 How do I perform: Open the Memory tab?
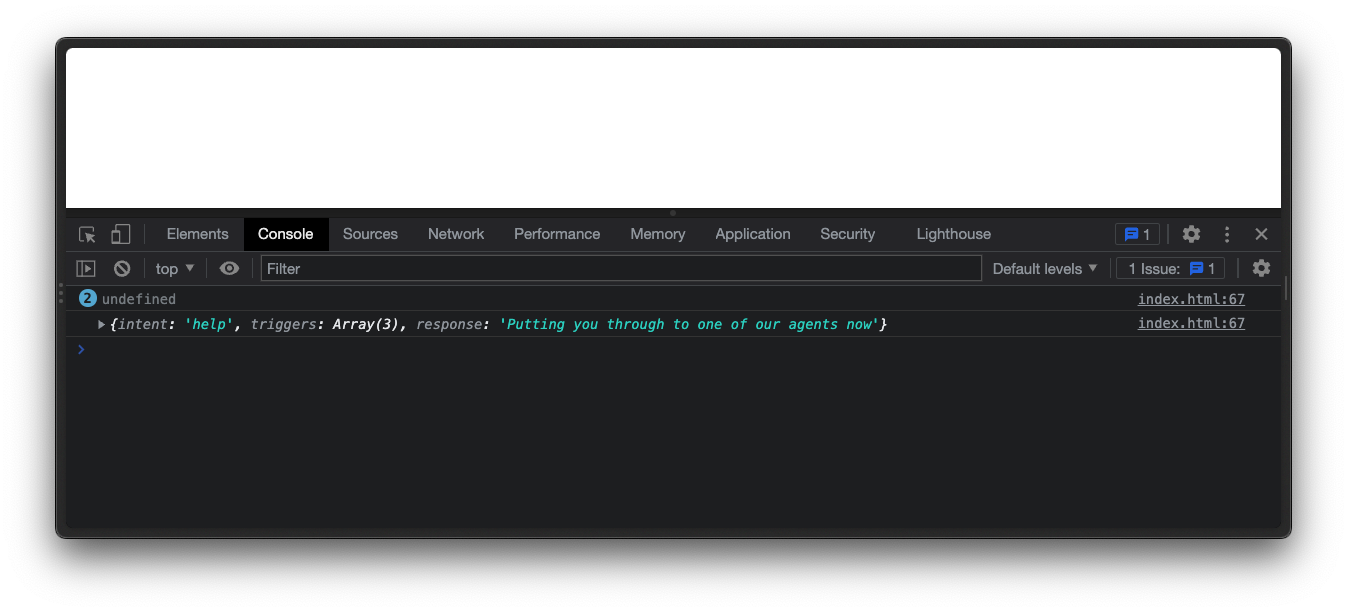tap(658, 234)
